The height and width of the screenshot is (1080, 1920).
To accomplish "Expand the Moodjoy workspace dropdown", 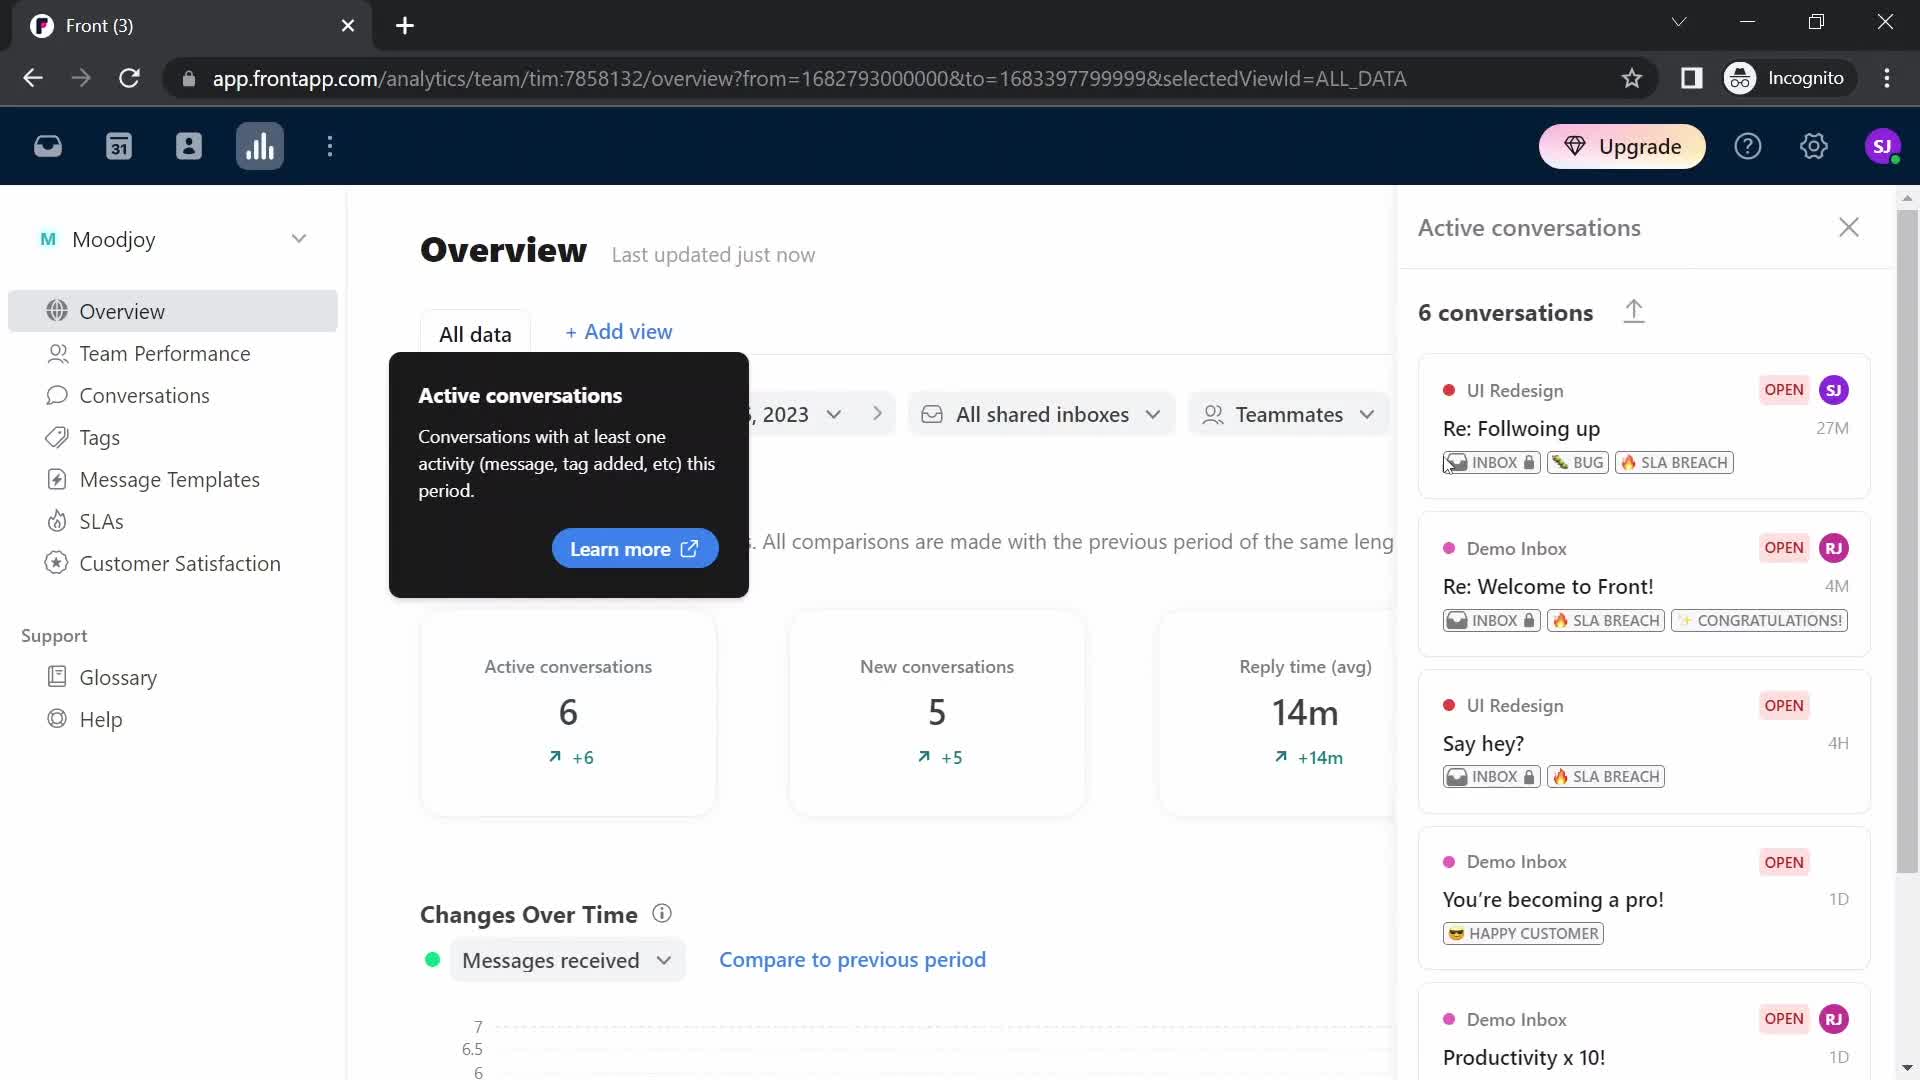I will click(x=298, y=239).
